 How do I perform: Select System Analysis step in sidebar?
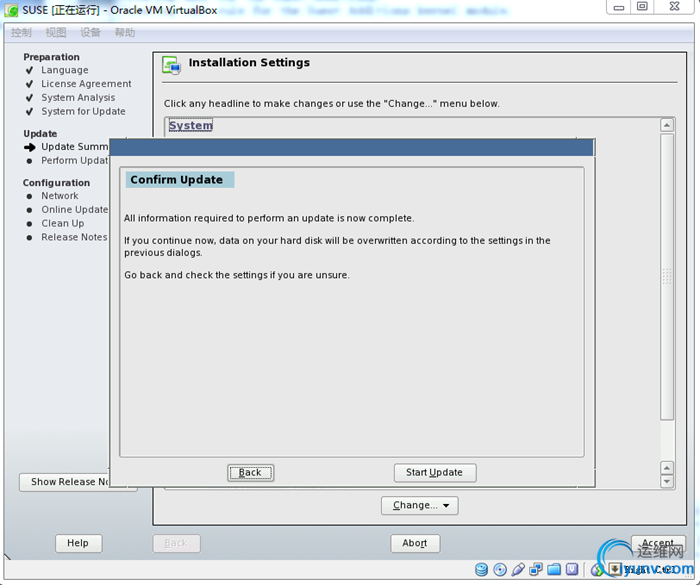(78, 98)
